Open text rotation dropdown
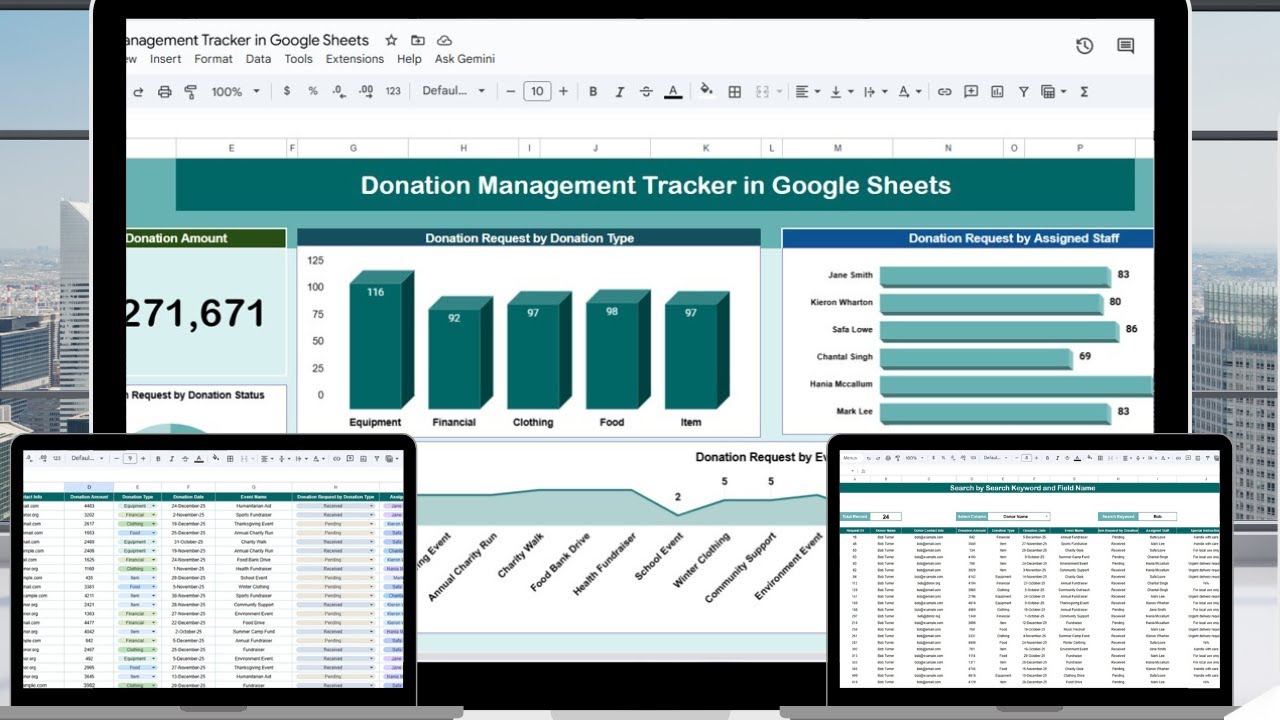This screenshot has width=1280, height=720. click(909, 92)
